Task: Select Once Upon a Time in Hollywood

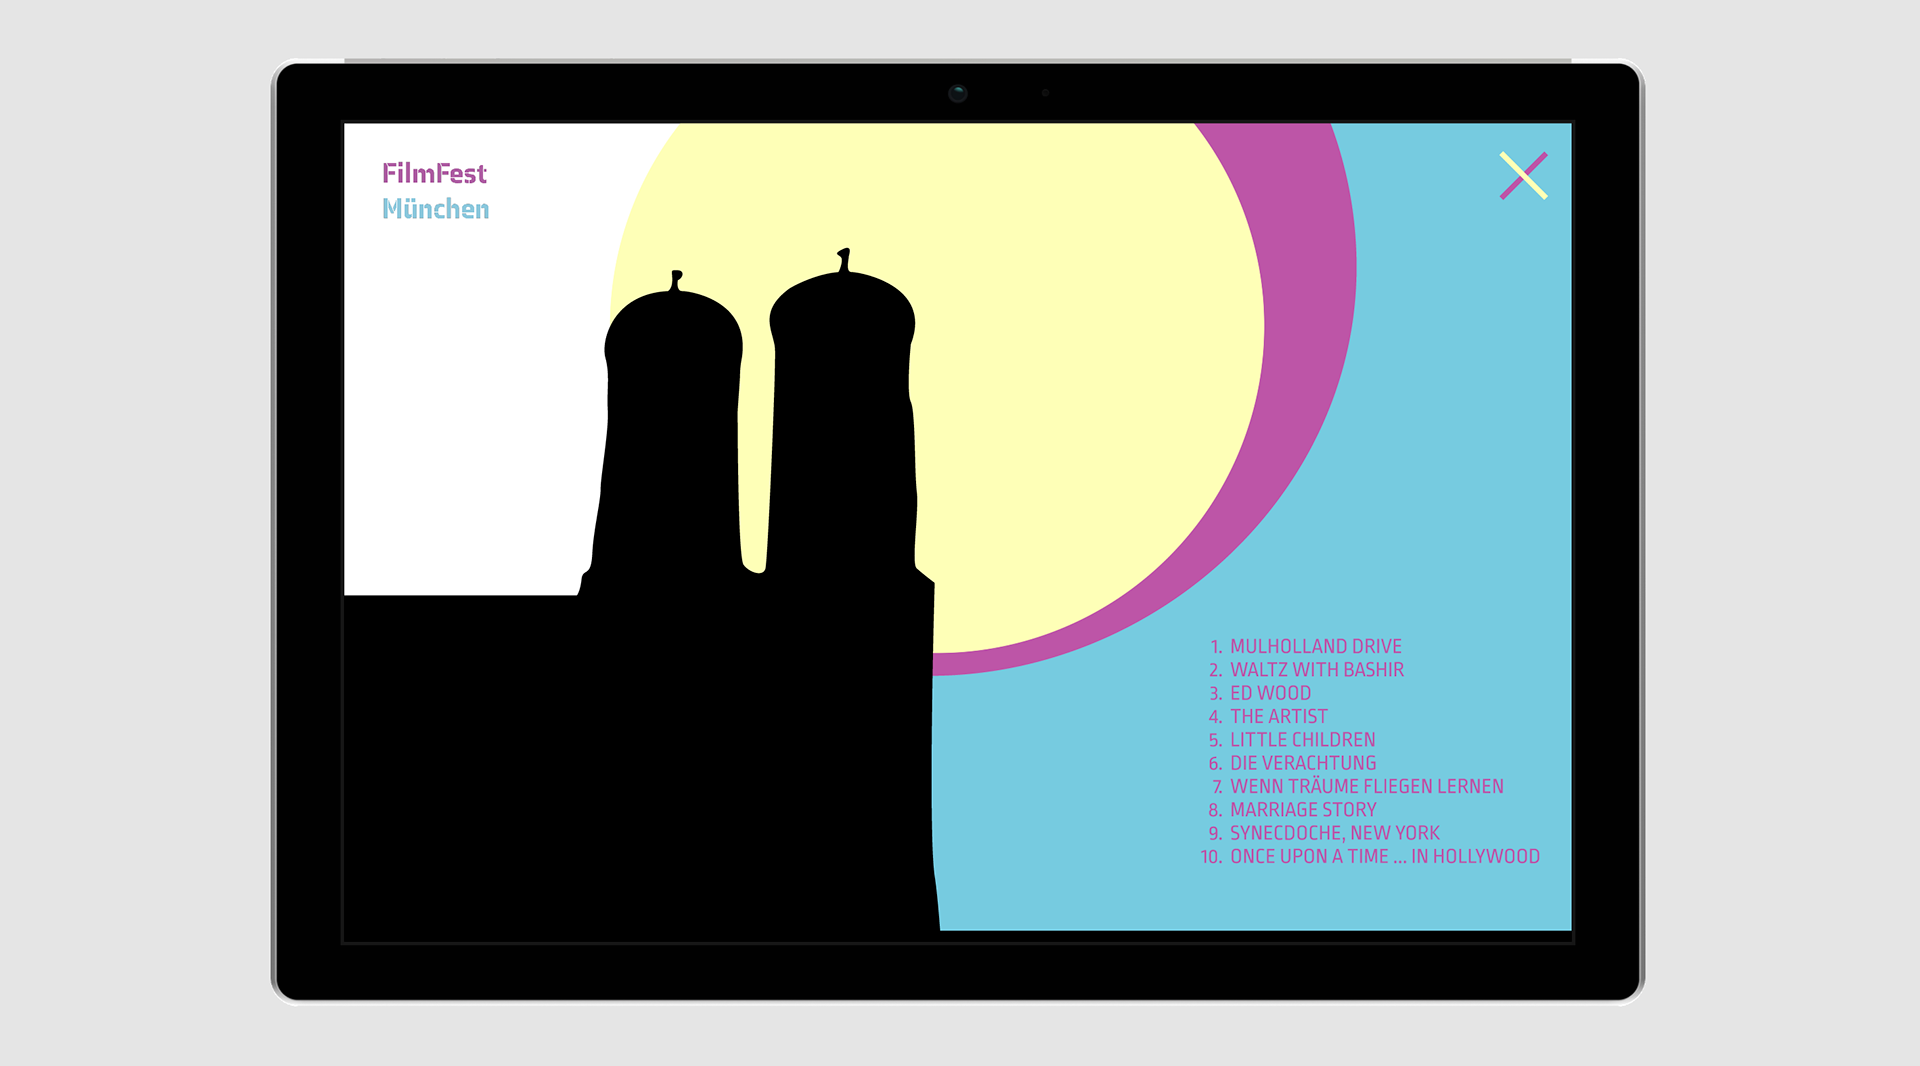Action: (x=1384, y=857)
